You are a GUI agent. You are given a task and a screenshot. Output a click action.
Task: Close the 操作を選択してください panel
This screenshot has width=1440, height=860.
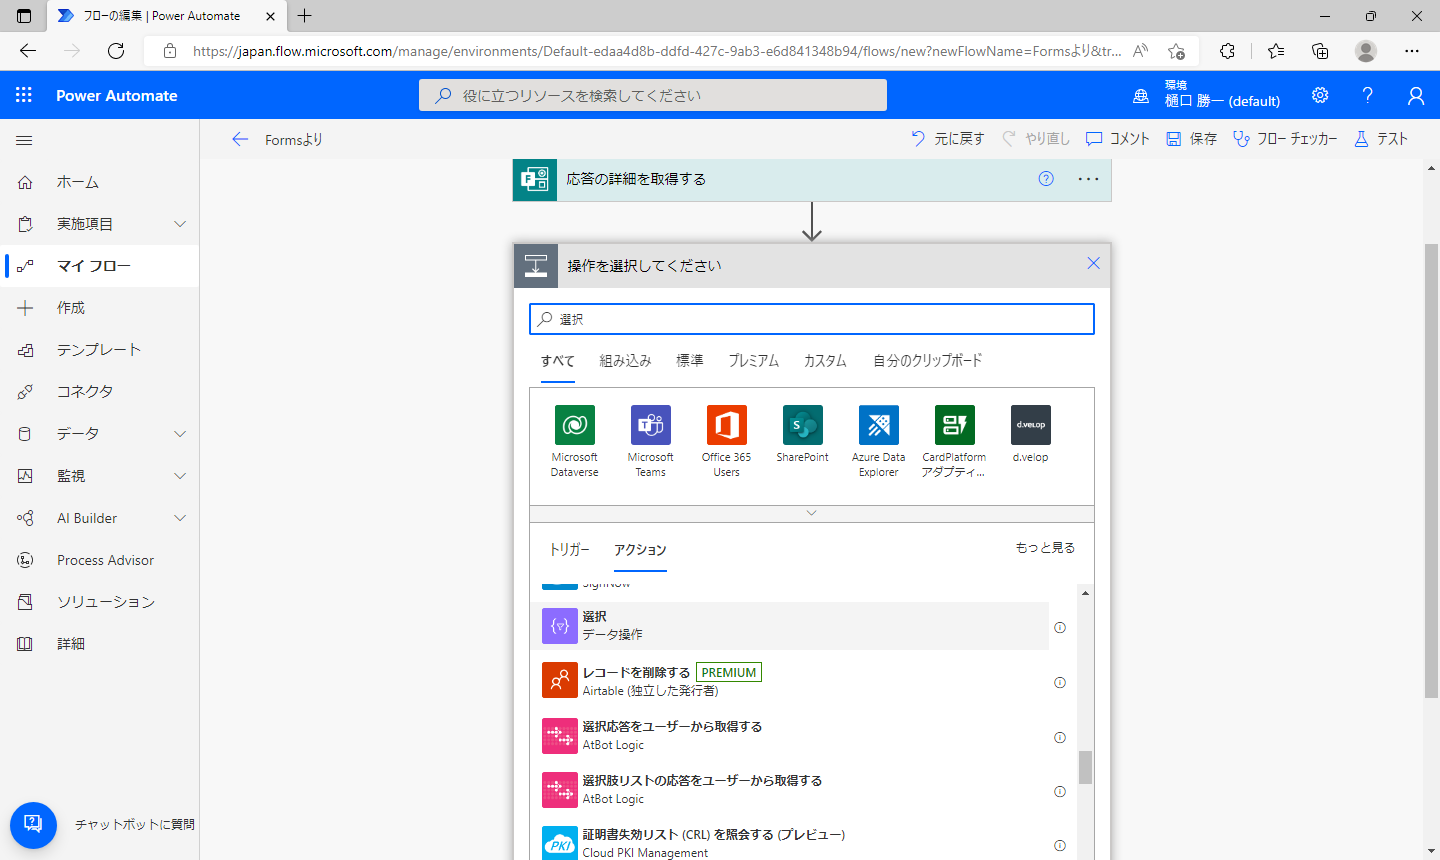click(1093, 263)
